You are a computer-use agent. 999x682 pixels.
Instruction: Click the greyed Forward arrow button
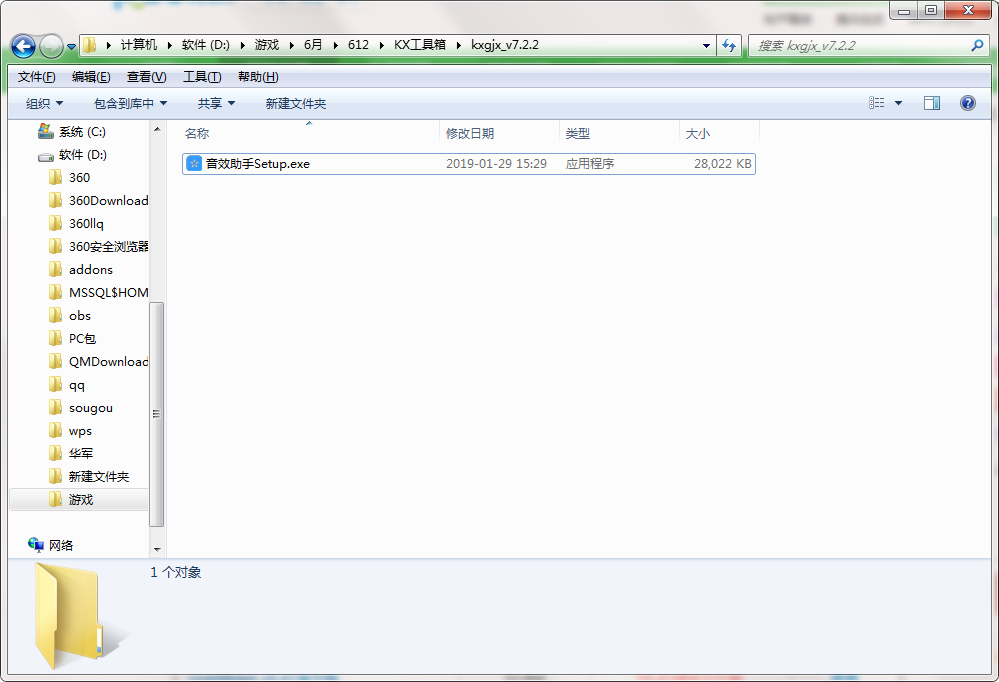[51, 46]
